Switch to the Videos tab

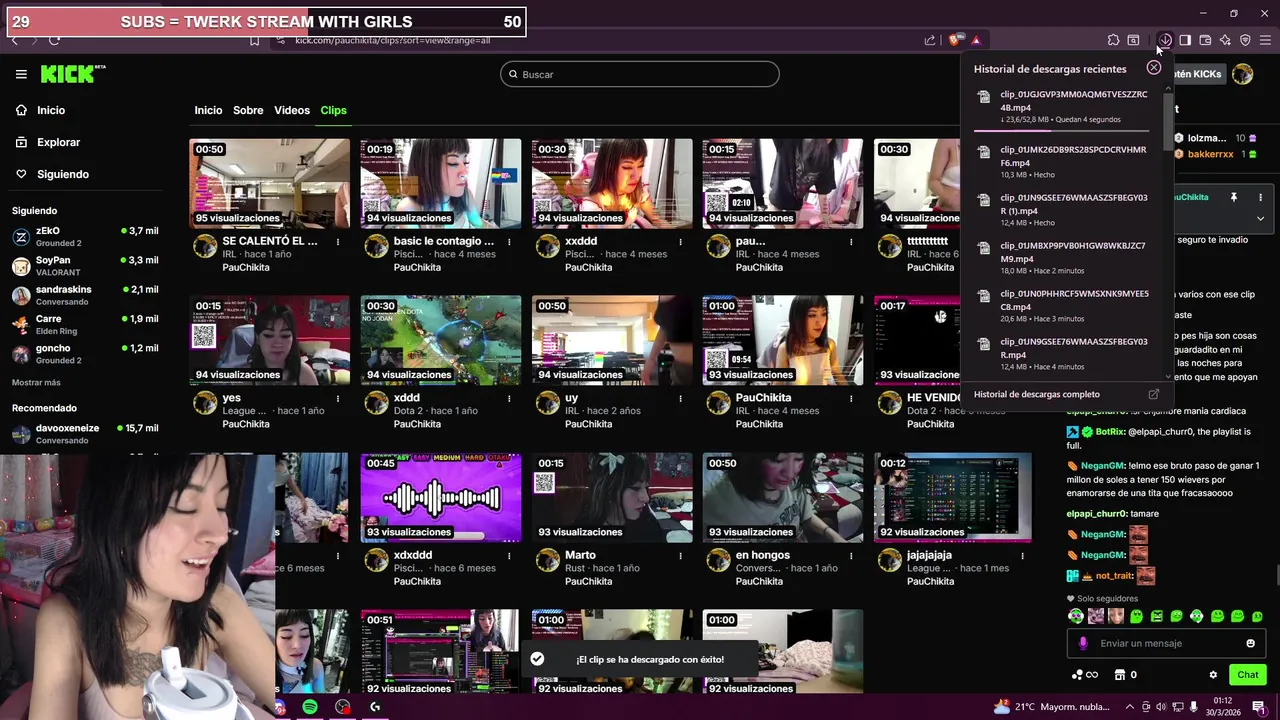coord(292,110)
